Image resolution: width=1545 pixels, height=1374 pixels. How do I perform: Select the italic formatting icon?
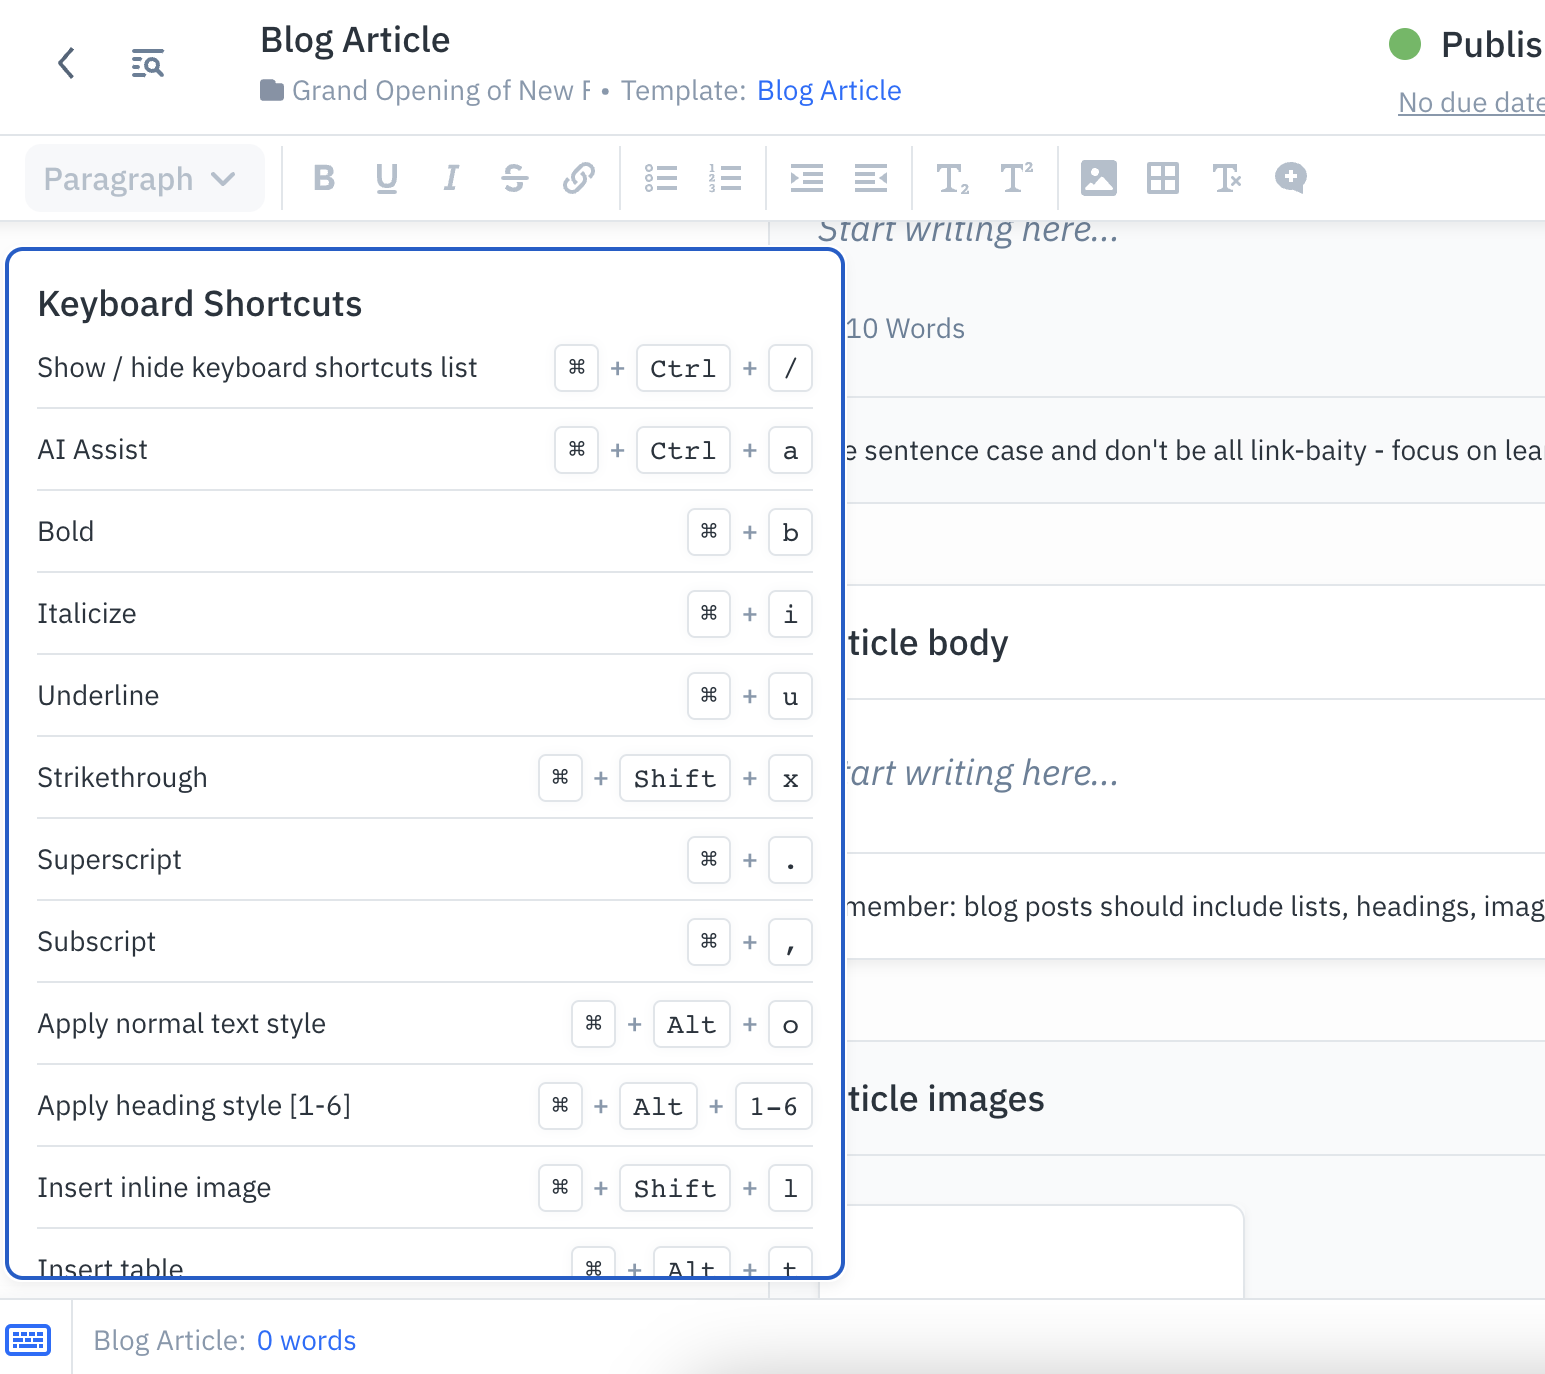tap(450, 178)
